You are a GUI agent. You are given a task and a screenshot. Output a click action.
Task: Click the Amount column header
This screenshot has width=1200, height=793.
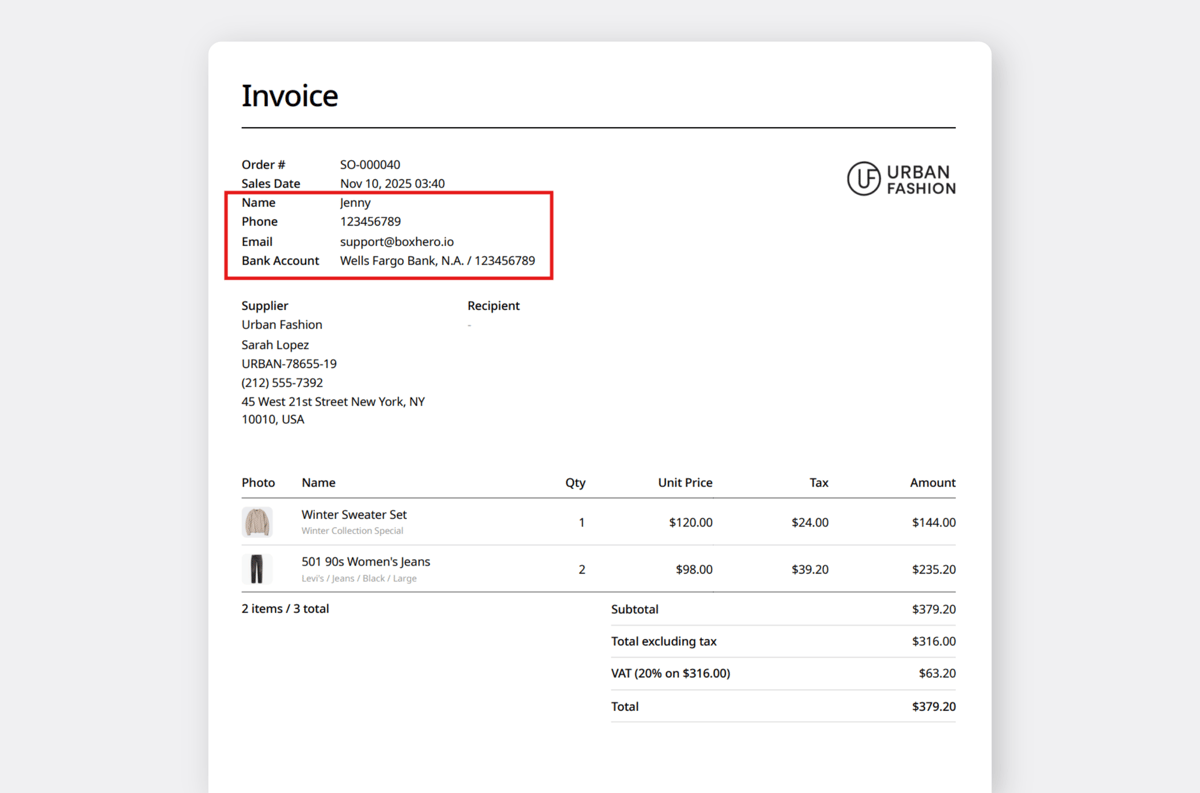[x=932, y=482]
